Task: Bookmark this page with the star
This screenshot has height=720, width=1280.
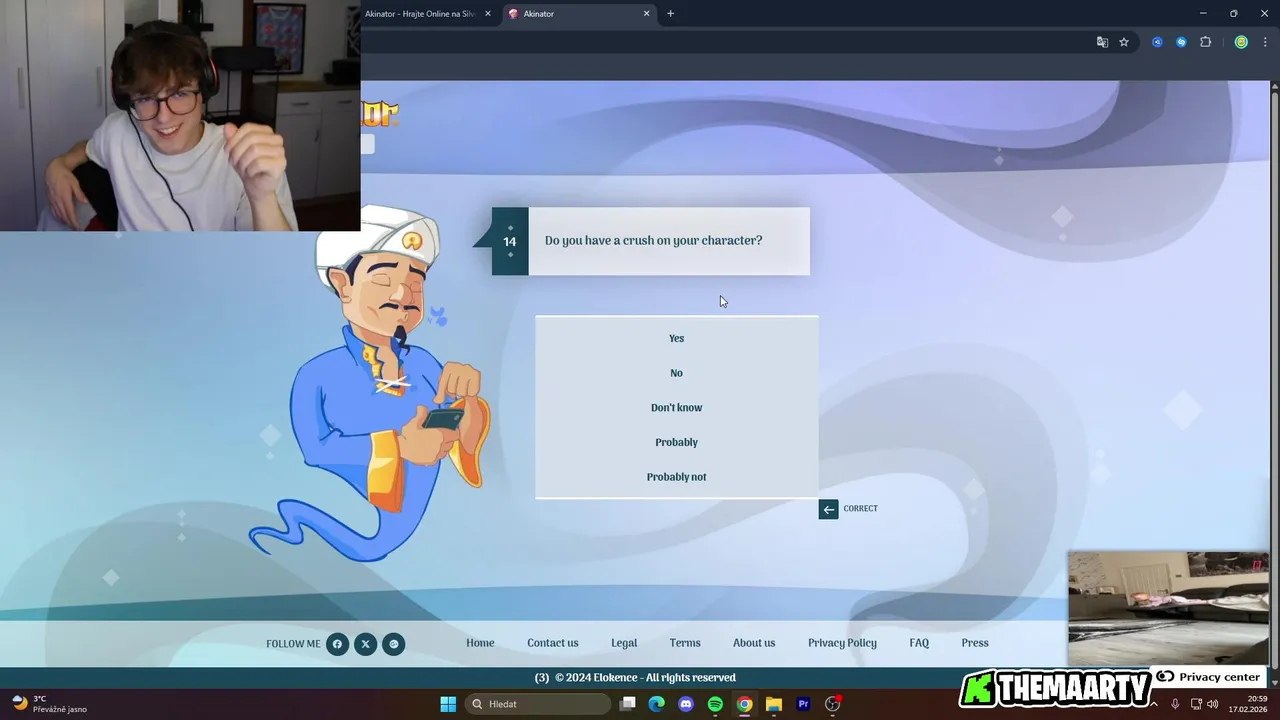Action: coord(1124,42)
